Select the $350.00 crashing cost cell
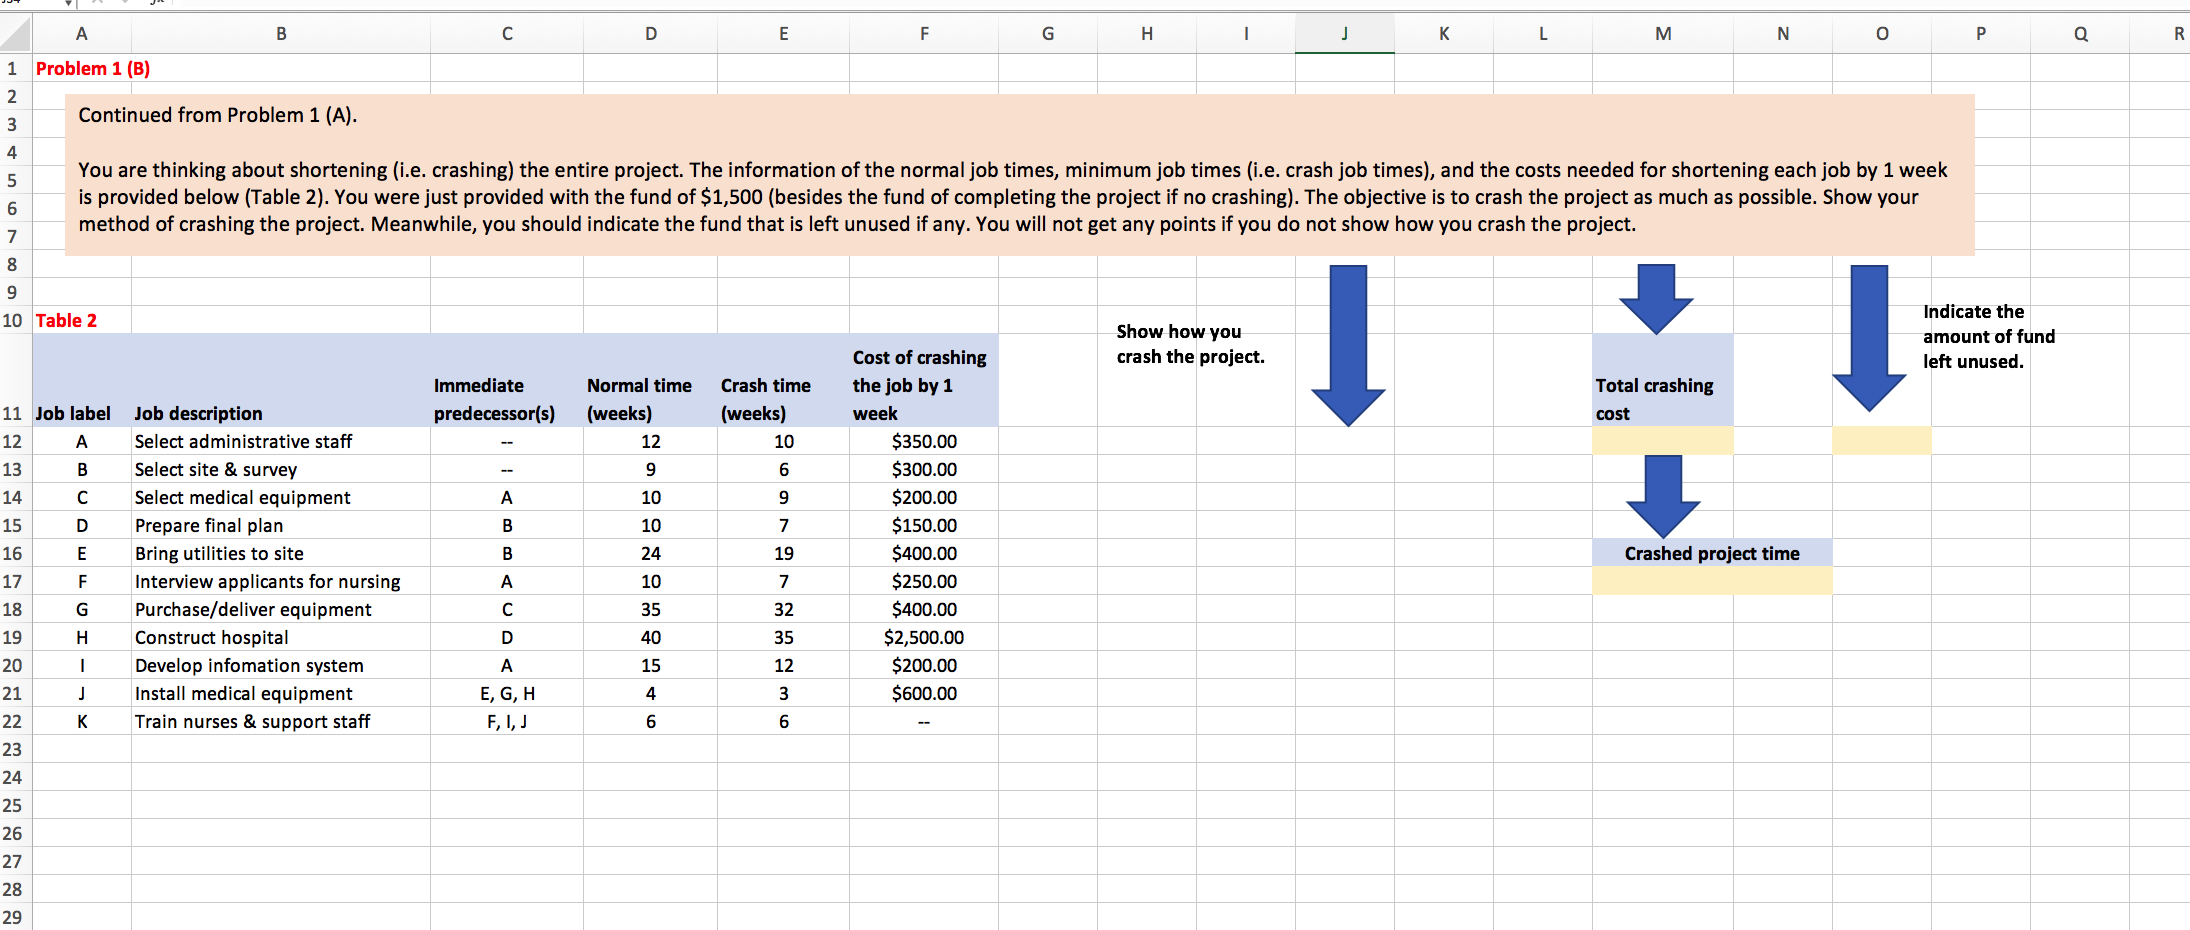 [924, 441]
